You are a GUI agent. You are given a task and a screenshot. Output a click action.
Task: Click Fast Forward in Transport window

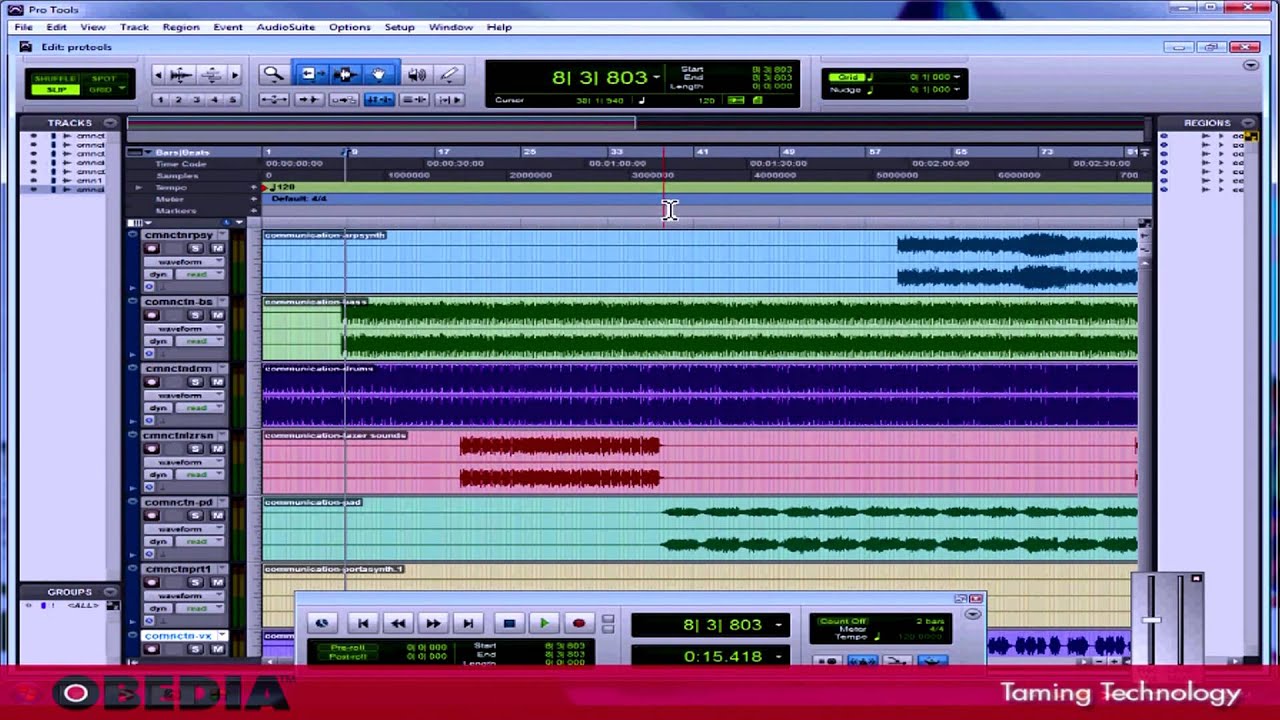(x=433, y=623)
